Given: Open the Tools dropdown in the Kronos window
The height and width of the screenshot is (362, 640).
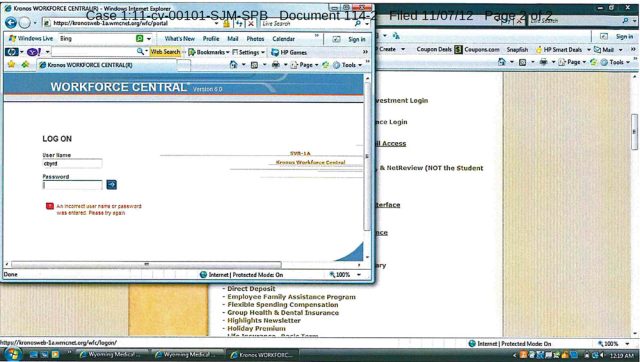Looking at the screenshot, I should (347, 64).
